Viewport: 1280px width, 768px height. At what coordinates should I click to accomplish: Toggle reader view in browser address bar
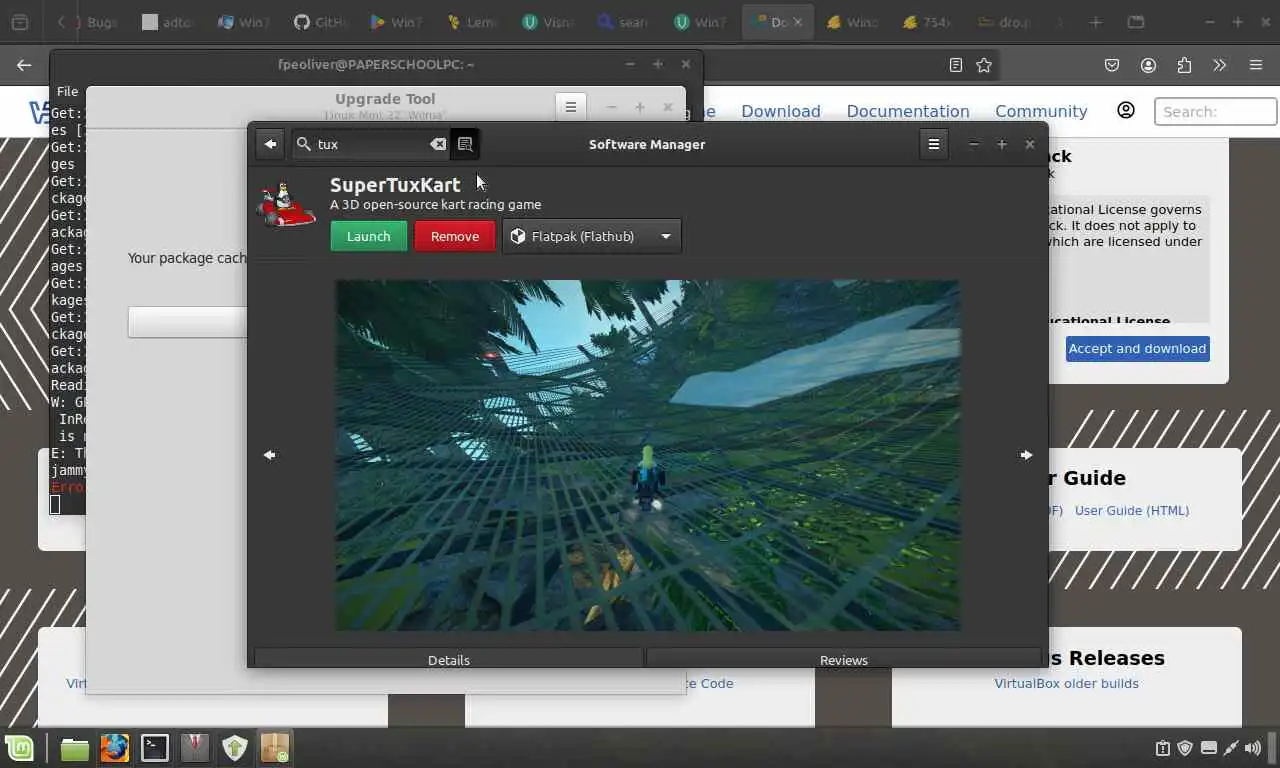[x=956, y=65]
